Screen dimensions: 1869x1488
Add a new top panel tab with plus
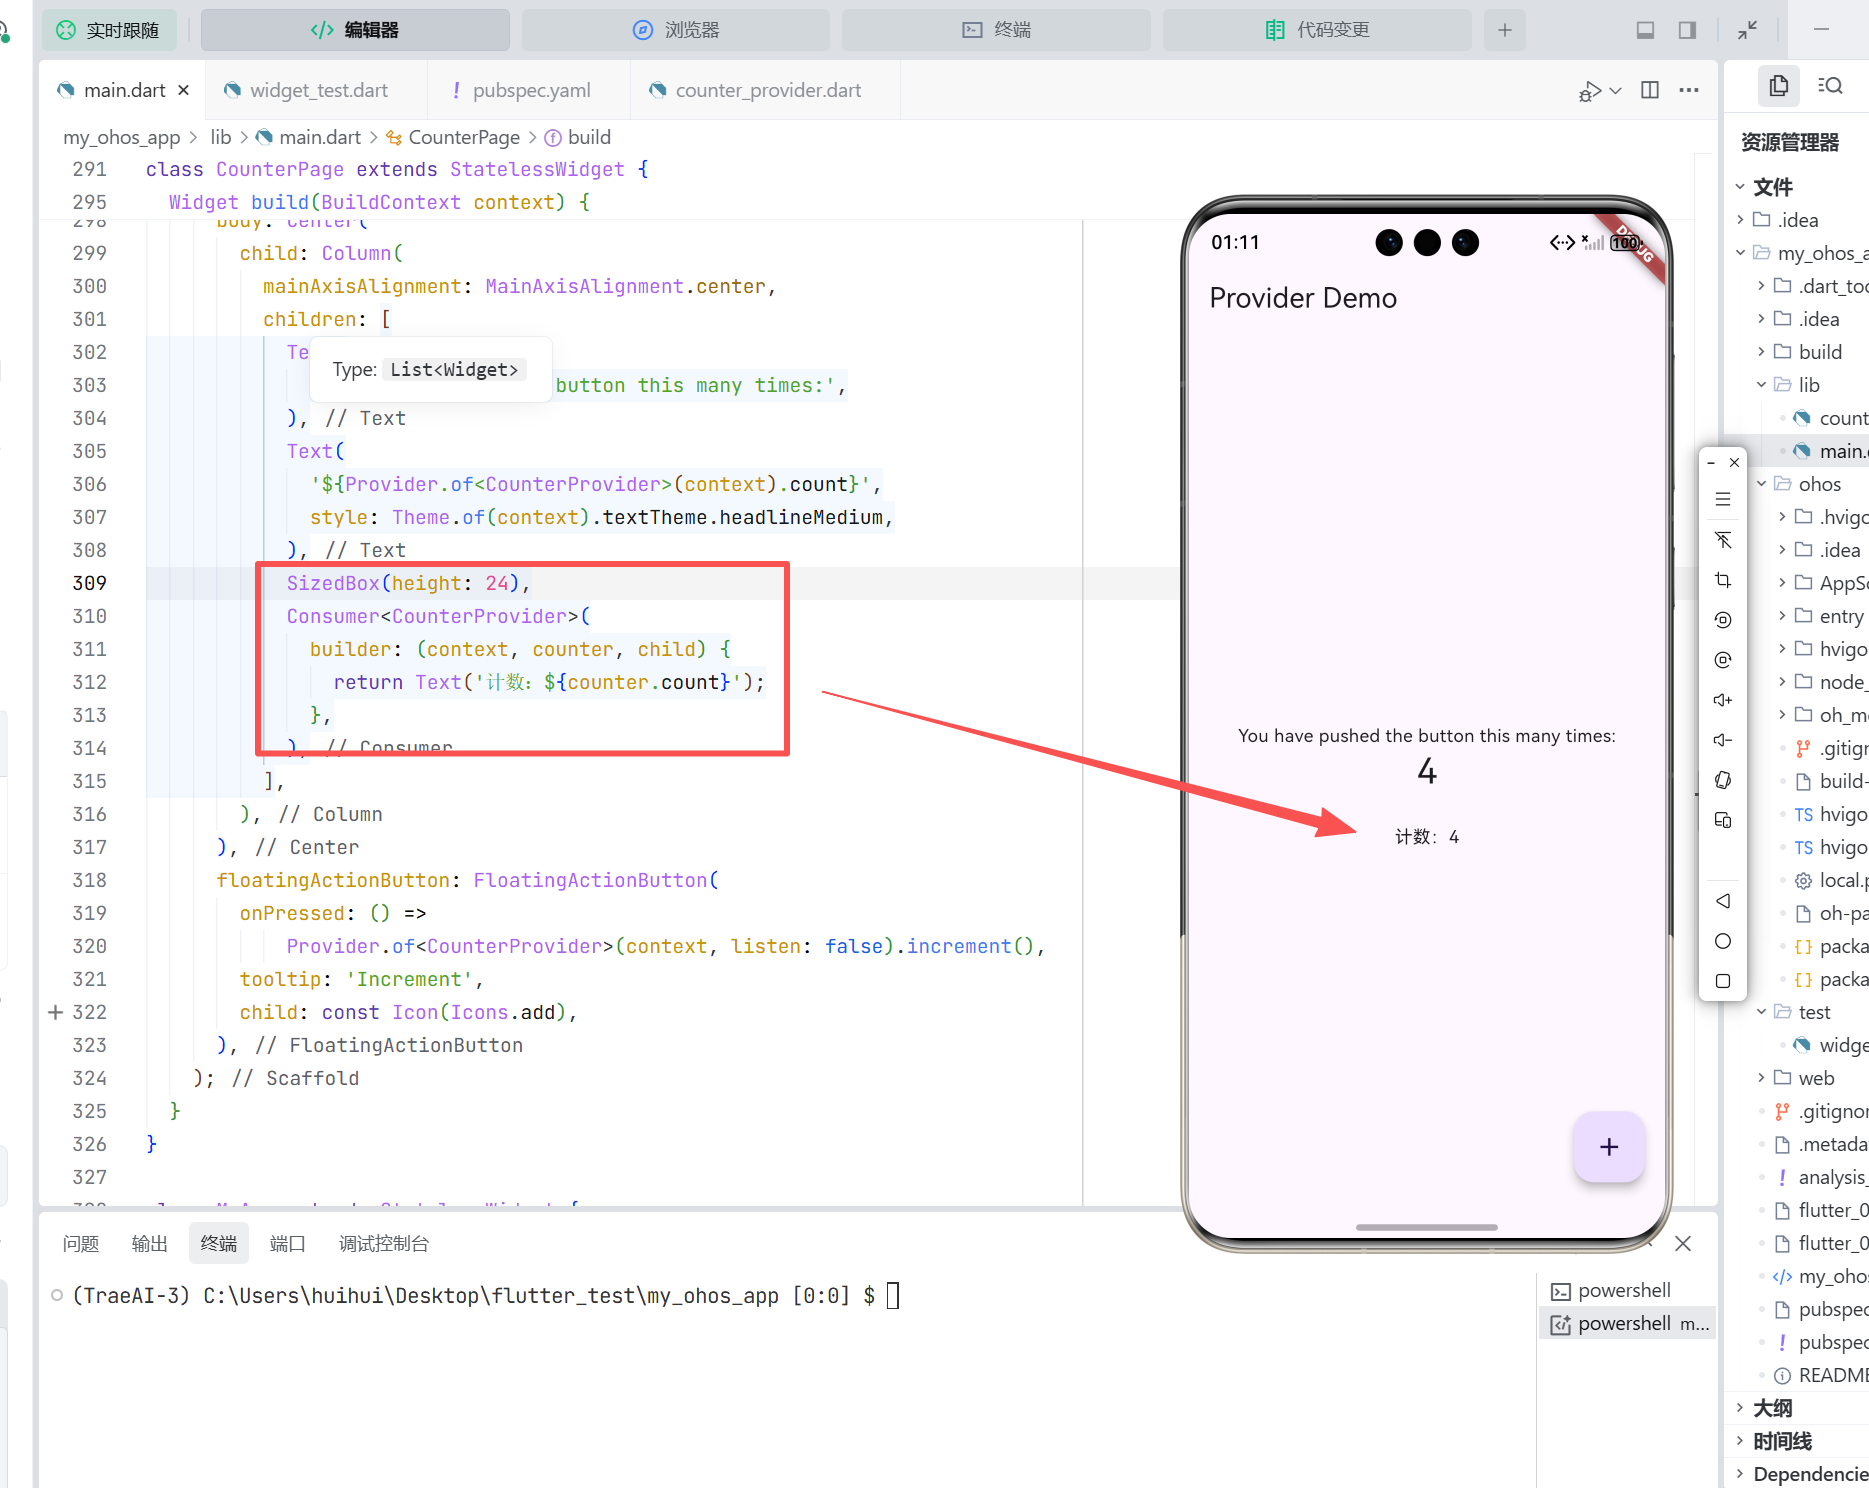1504,30
